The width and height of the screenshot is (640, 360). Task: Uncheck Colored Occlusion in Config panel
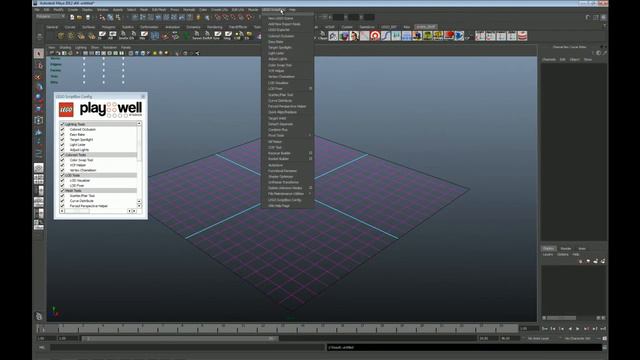point(62,129)
